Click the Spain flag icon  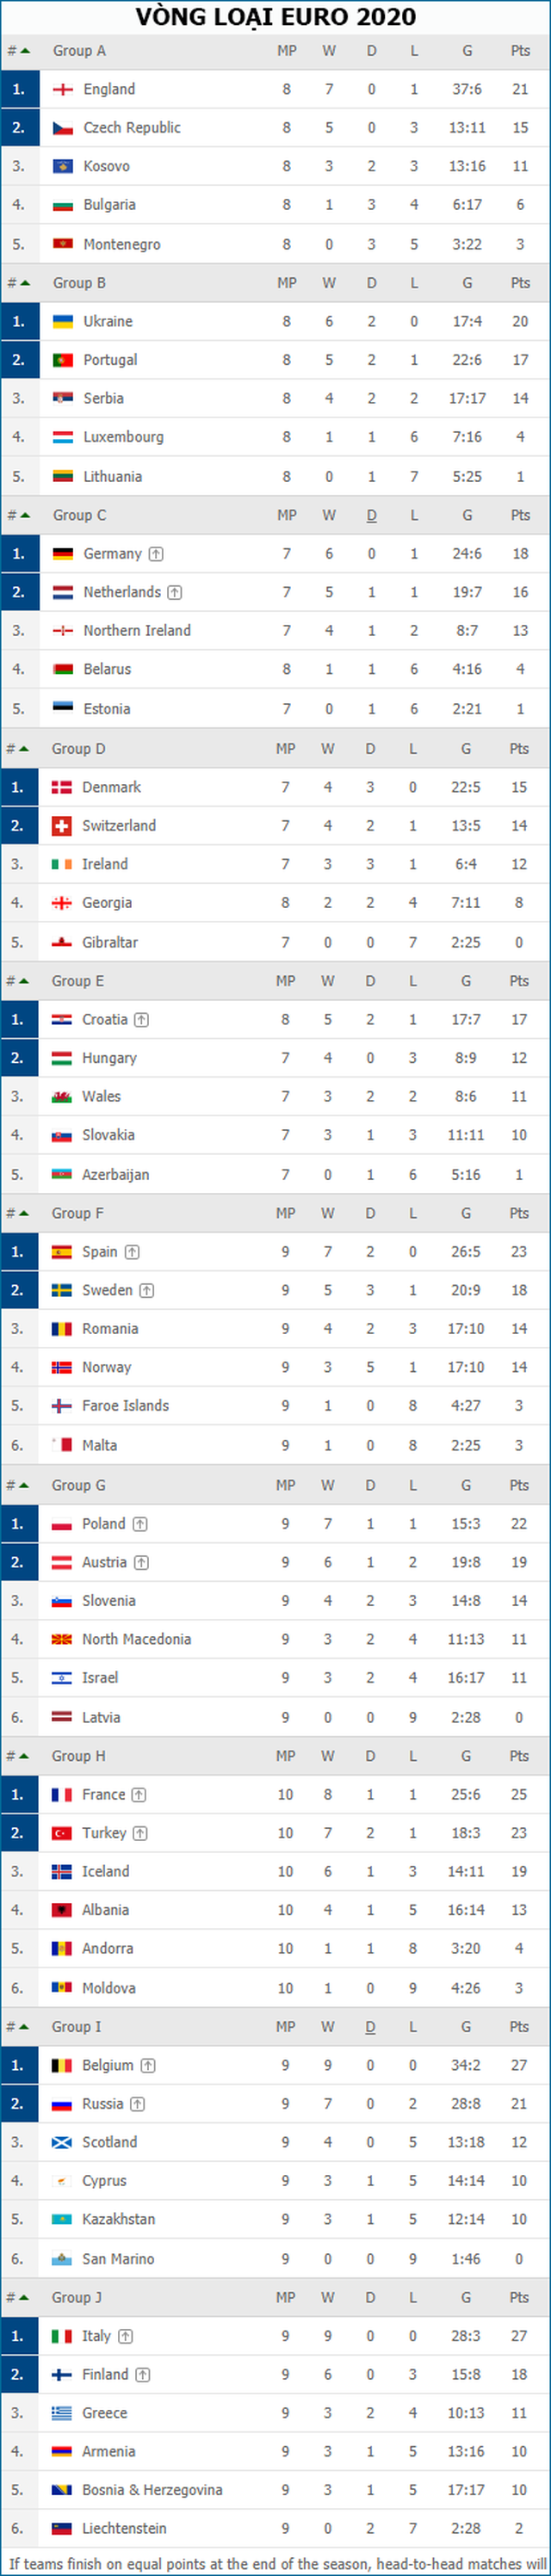point(62,1252)
